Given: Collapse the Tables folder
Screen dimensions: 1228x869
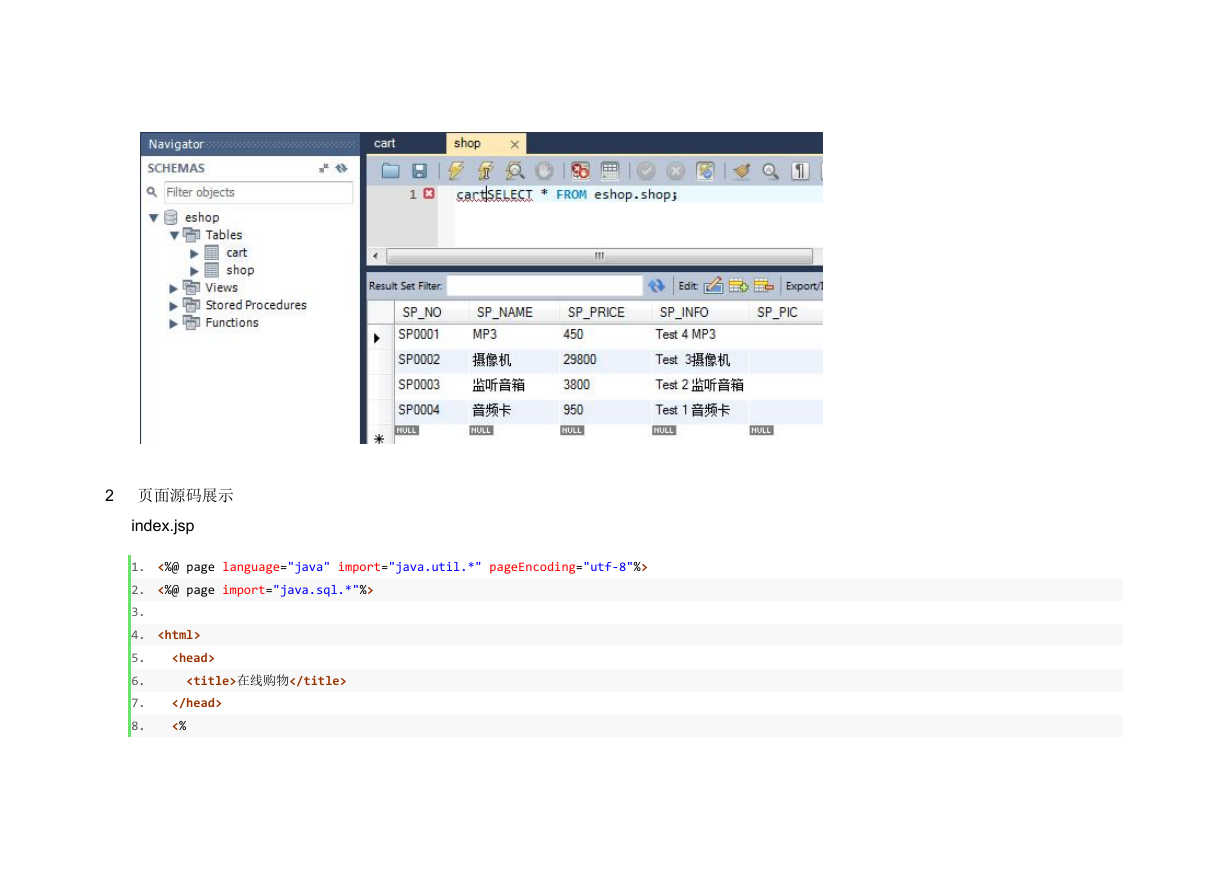Looking at the screenshot, I should tap(174, 235).
